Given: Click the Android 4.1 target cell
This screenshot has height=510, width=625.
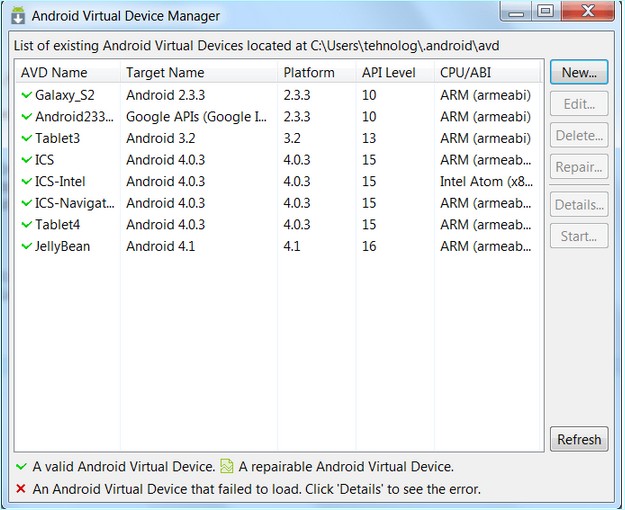Looking at the screenshot, I should point(161,246).
